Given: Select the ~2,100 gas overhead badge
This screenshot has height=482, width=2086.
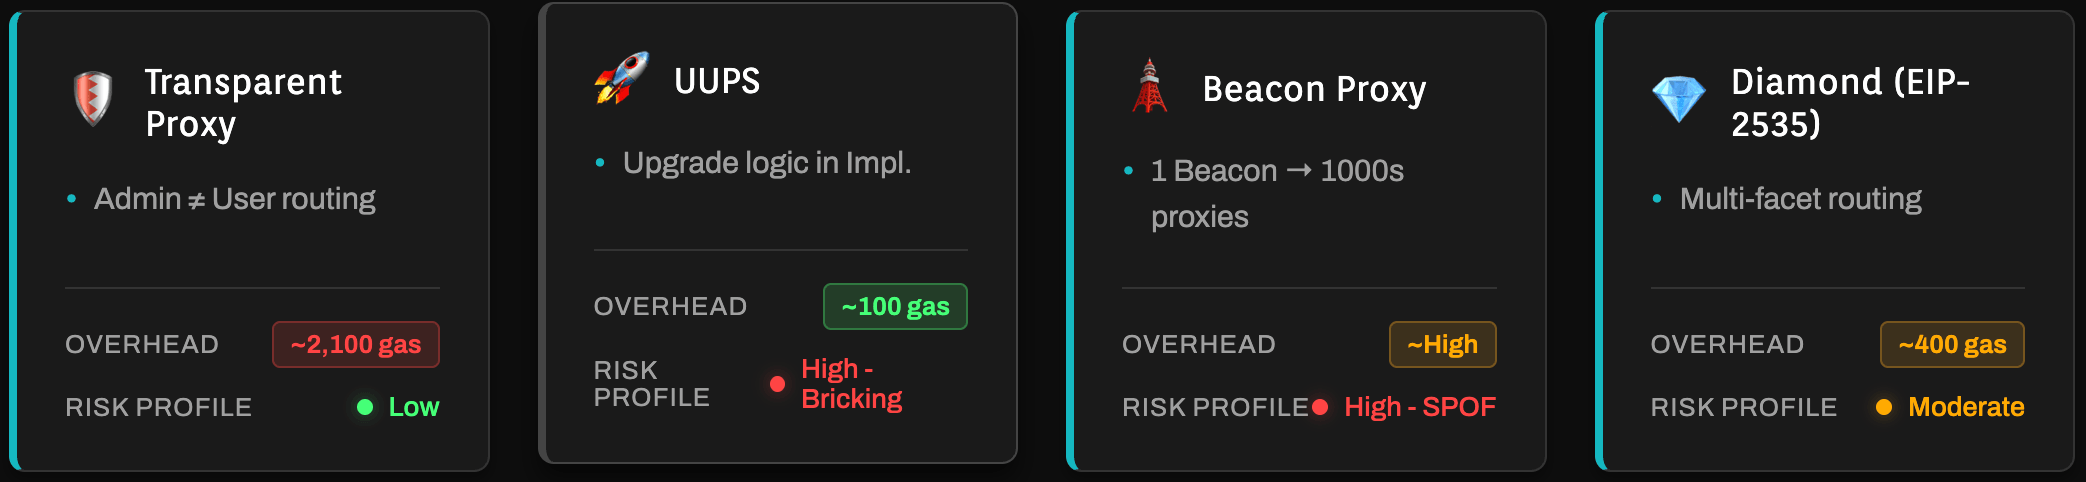Looking at the screenshot, I should click(355, 345).
